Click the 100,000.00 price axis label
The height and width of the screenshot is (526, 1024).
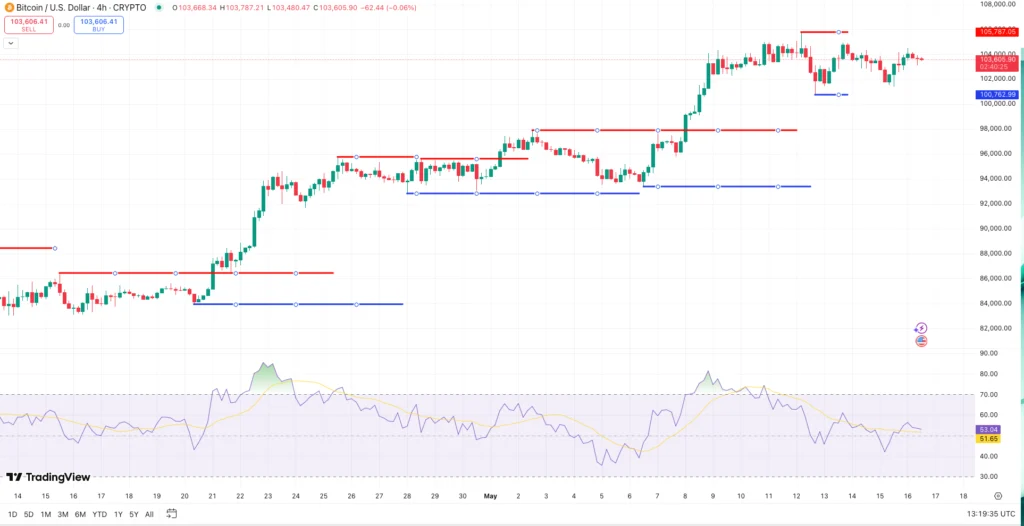[x=998, y=103]
